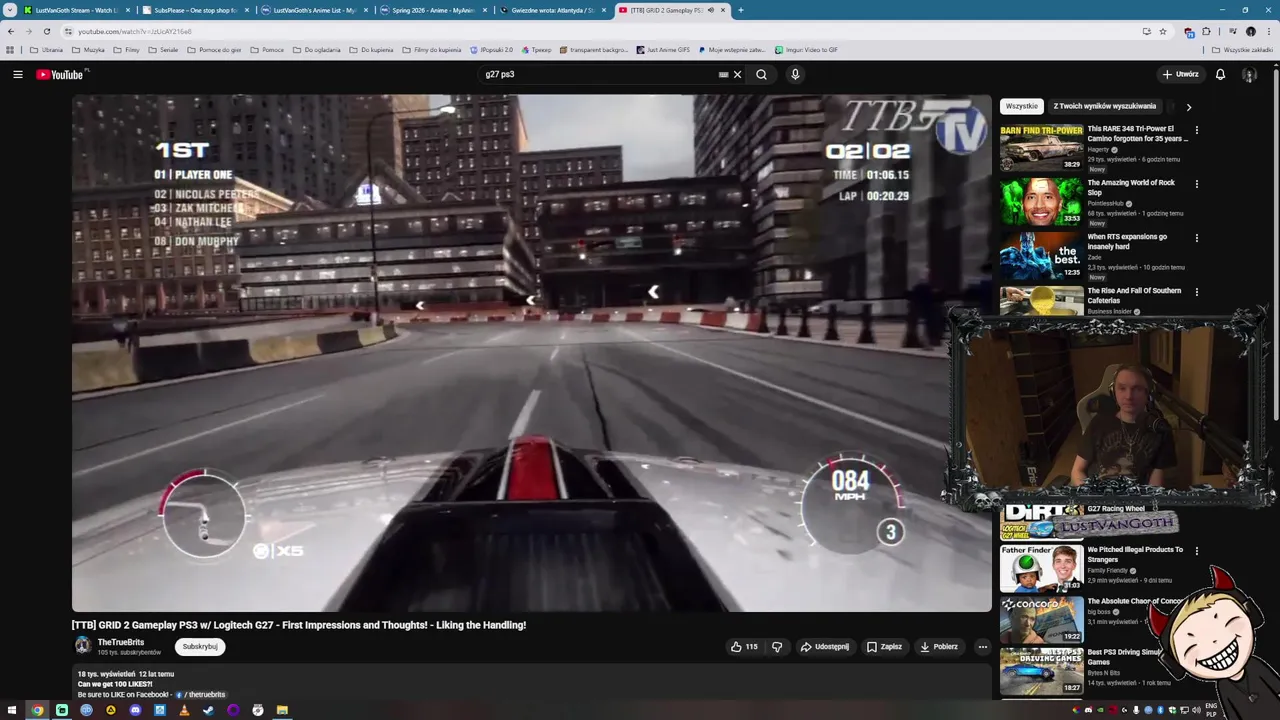Dislike the video
This screenshot has height=720, width=1280.
777,647
